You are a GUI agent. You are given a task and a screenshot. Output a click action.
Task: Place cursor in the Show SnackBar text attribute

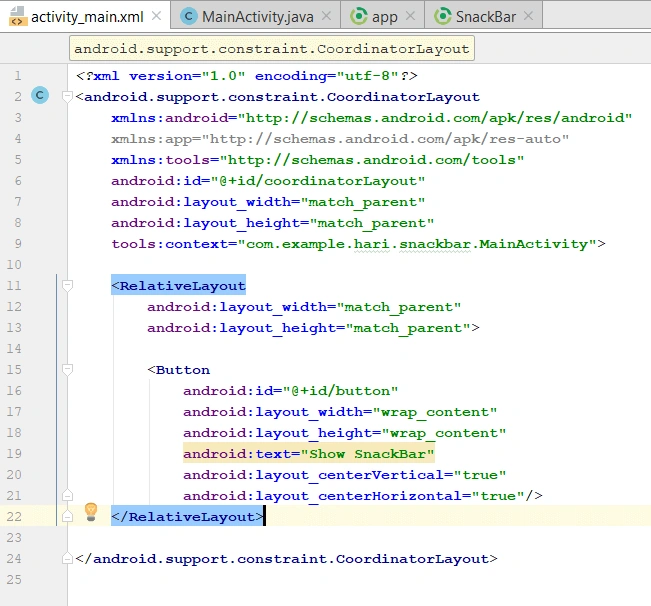click(x=308, y=454)
